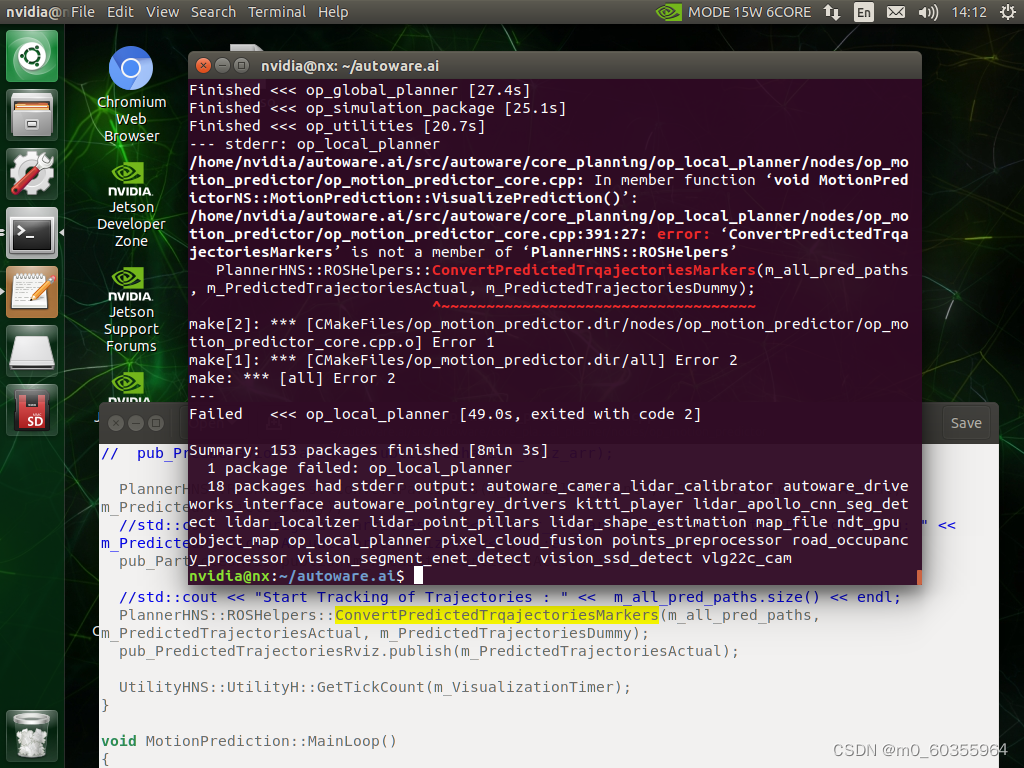Open NVIDIA power mode 15W 6CORE indicator
1024x768 pixels.
pyautogui.click(x=733, y=12)
